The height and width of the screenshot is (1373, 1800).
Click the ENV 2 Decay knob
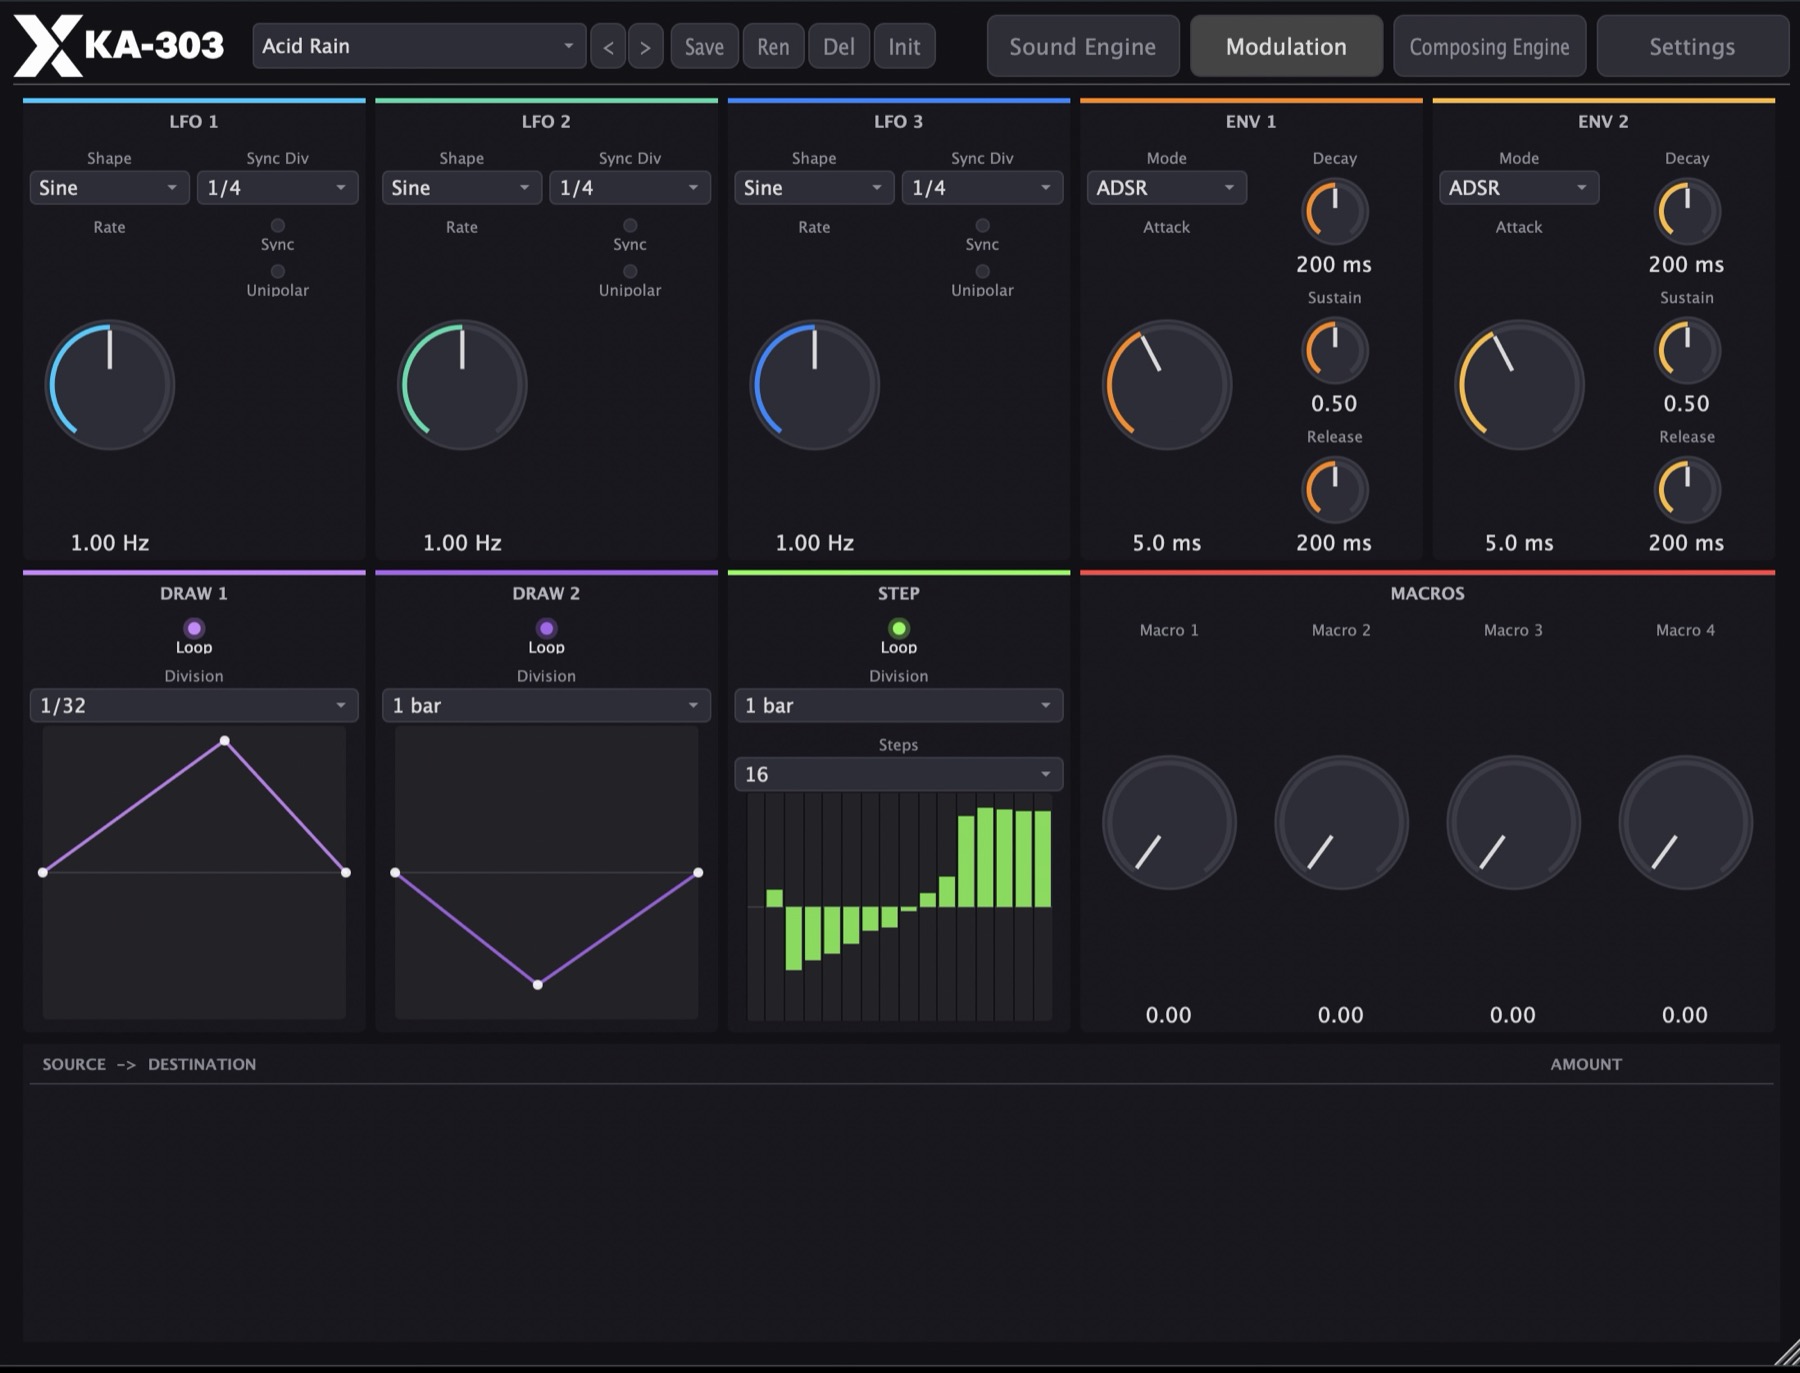pos(1687,212)
